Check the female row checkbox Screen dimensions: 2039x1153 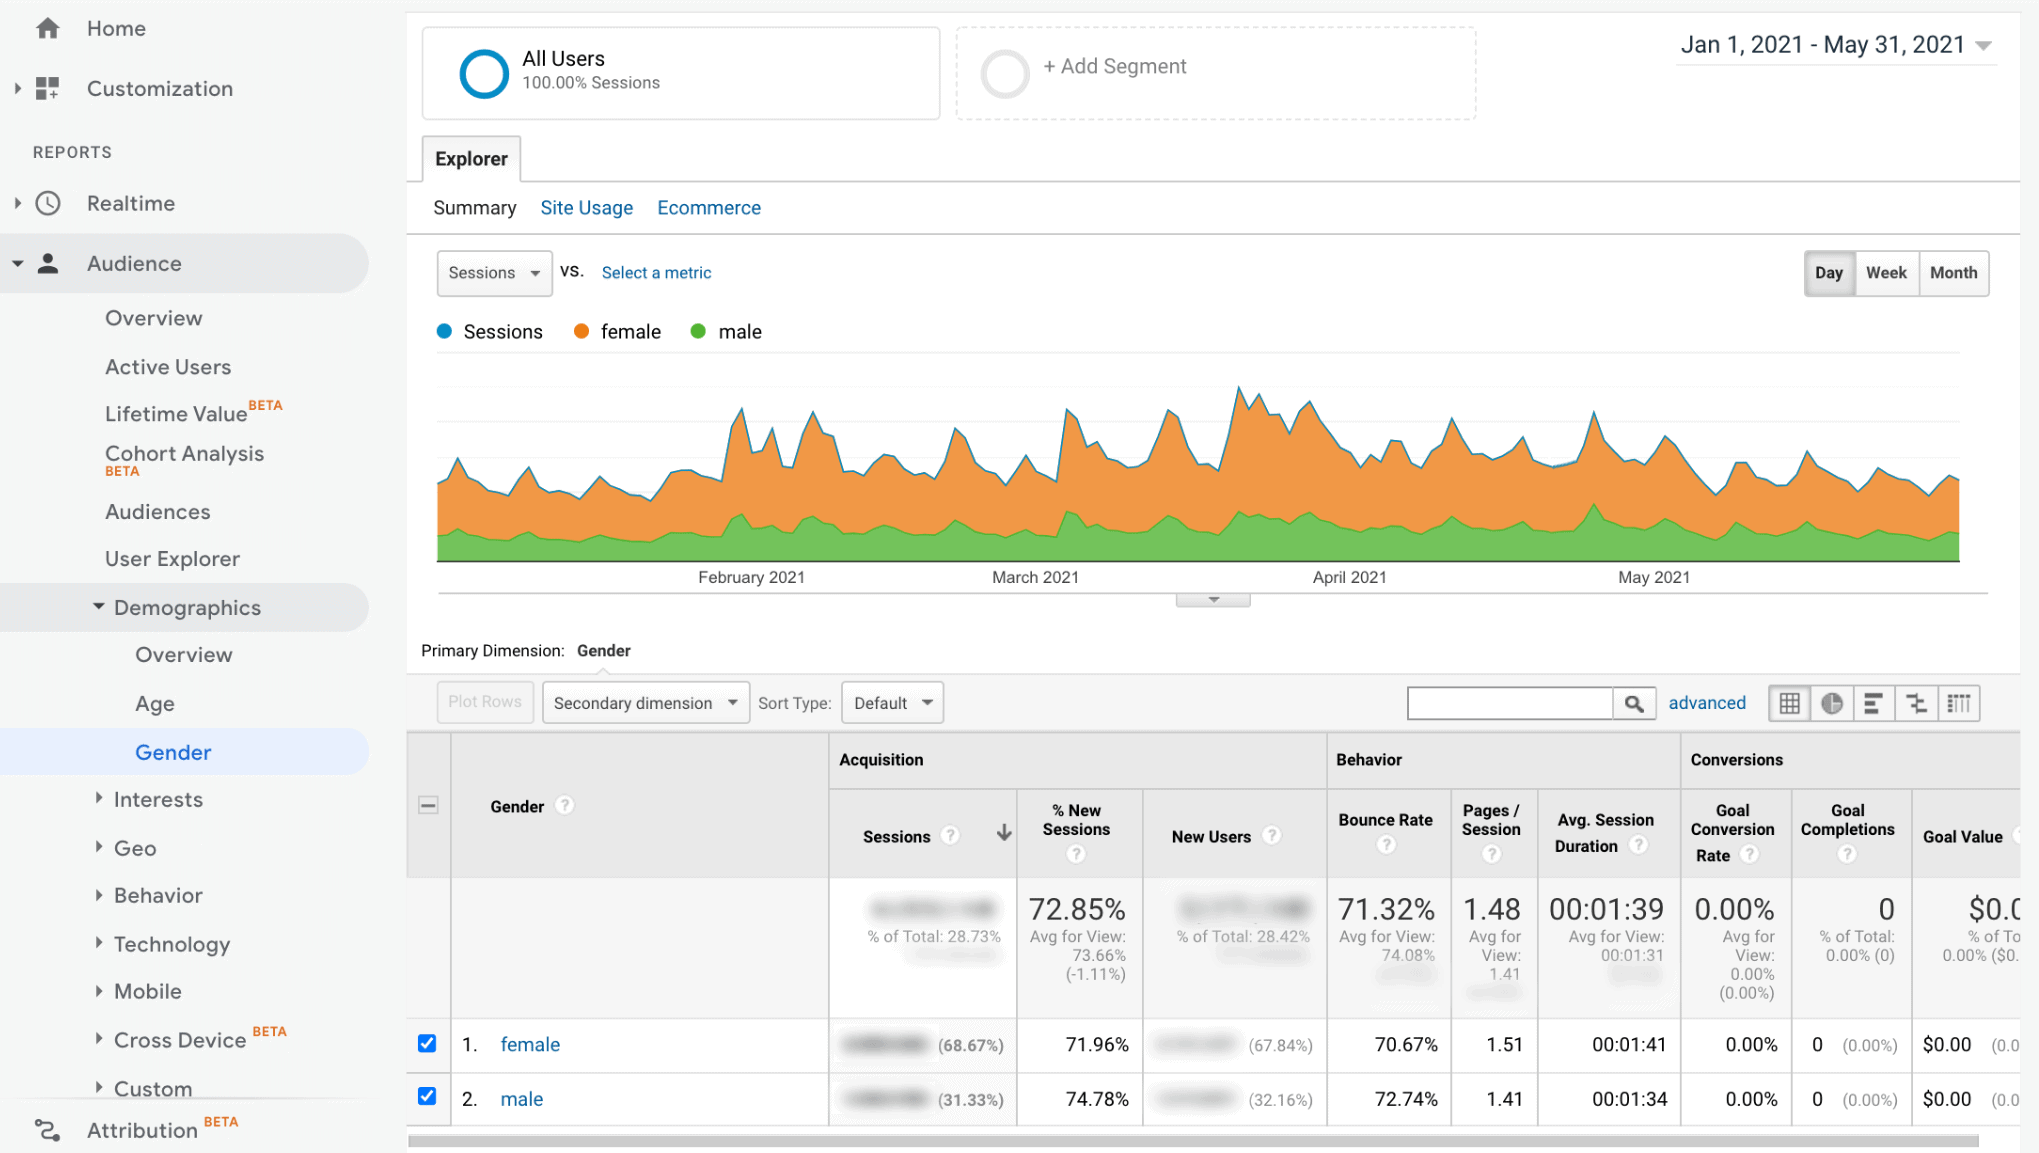click(x=427, y=1043)
